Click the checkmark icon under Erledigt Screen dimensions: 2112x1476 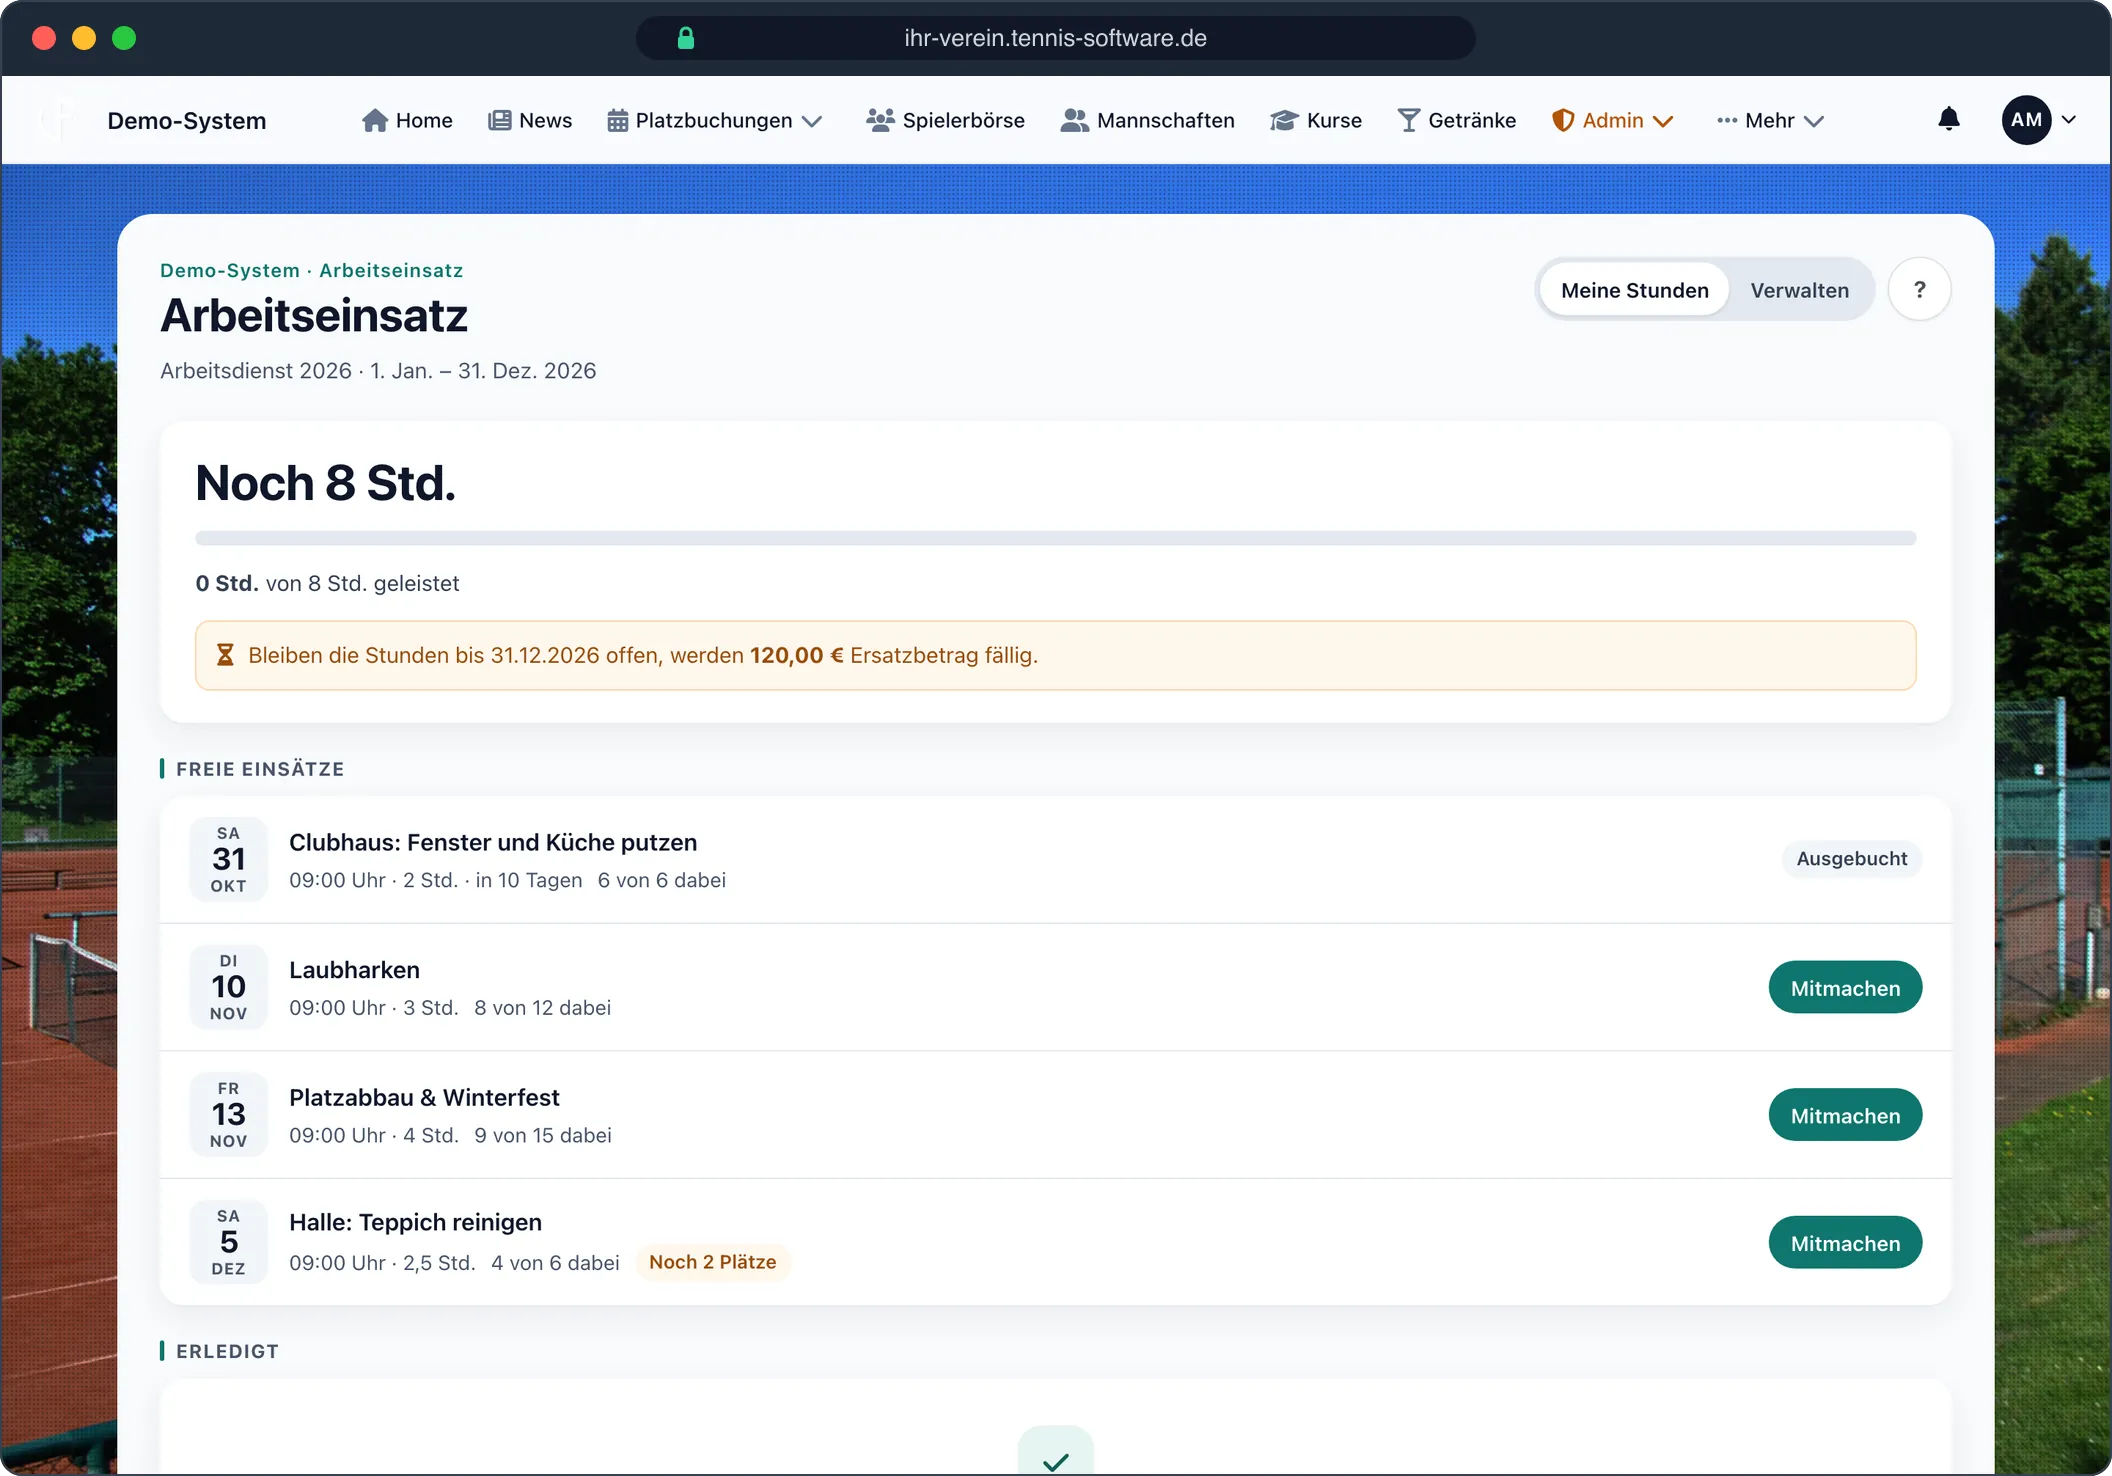[x=1056, y=1461]
